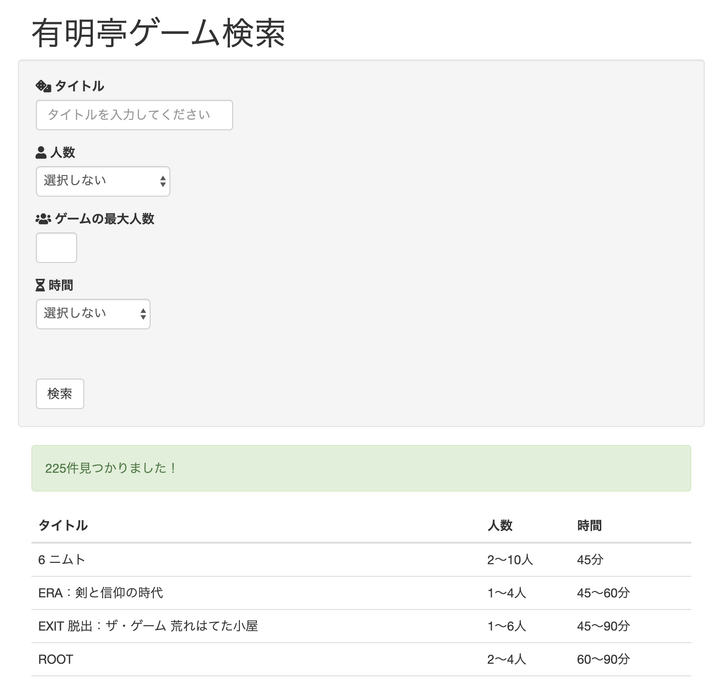
Task: Click the ゲームの最大人数 form label text
Action: 105,219
